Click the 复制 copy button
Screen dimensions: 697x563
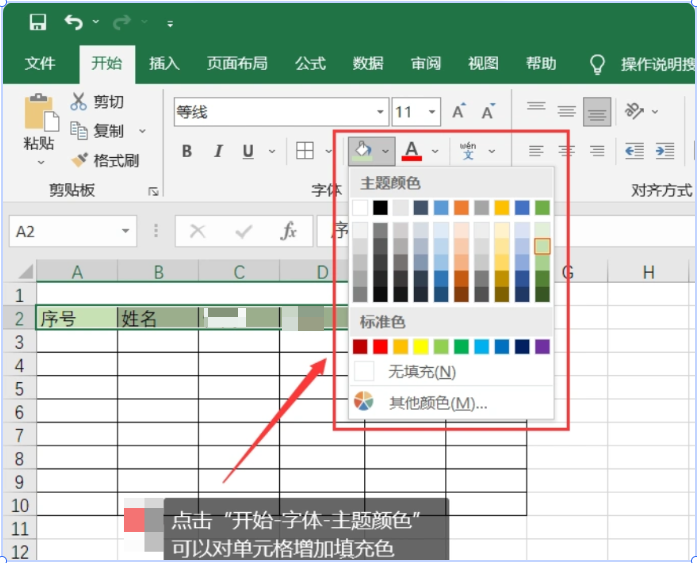coord(97,131)
